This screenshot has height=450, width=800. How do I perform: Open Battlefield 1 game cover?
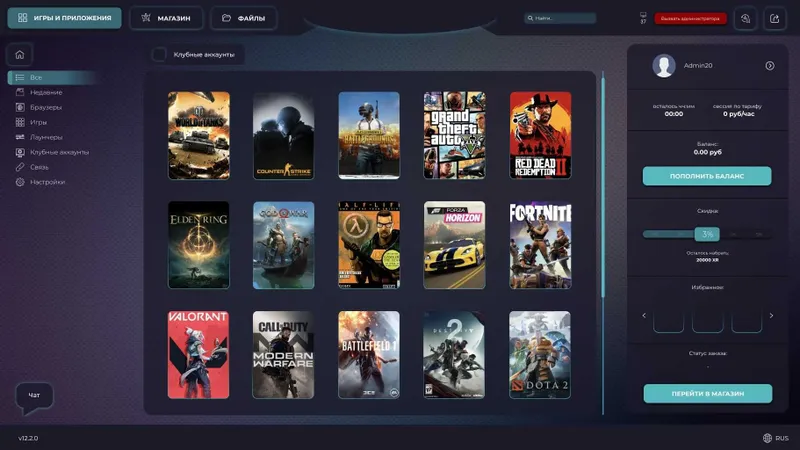(x=369, y=355)
